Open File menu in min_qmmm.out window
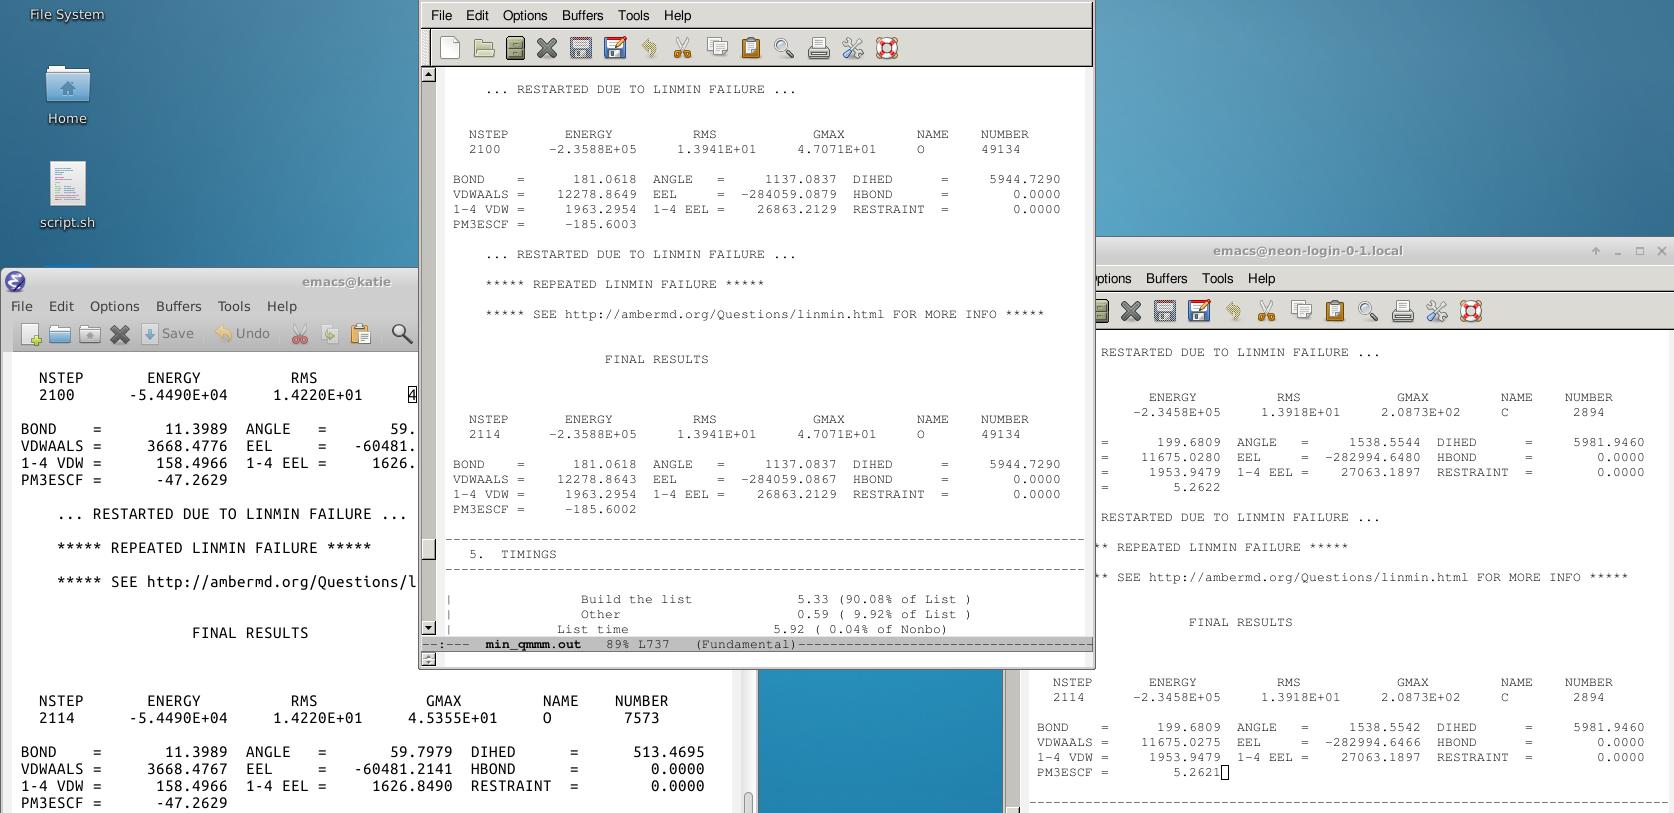This screenshot has height=813, width=1674. pyautogui.click(x=441, y=15)
